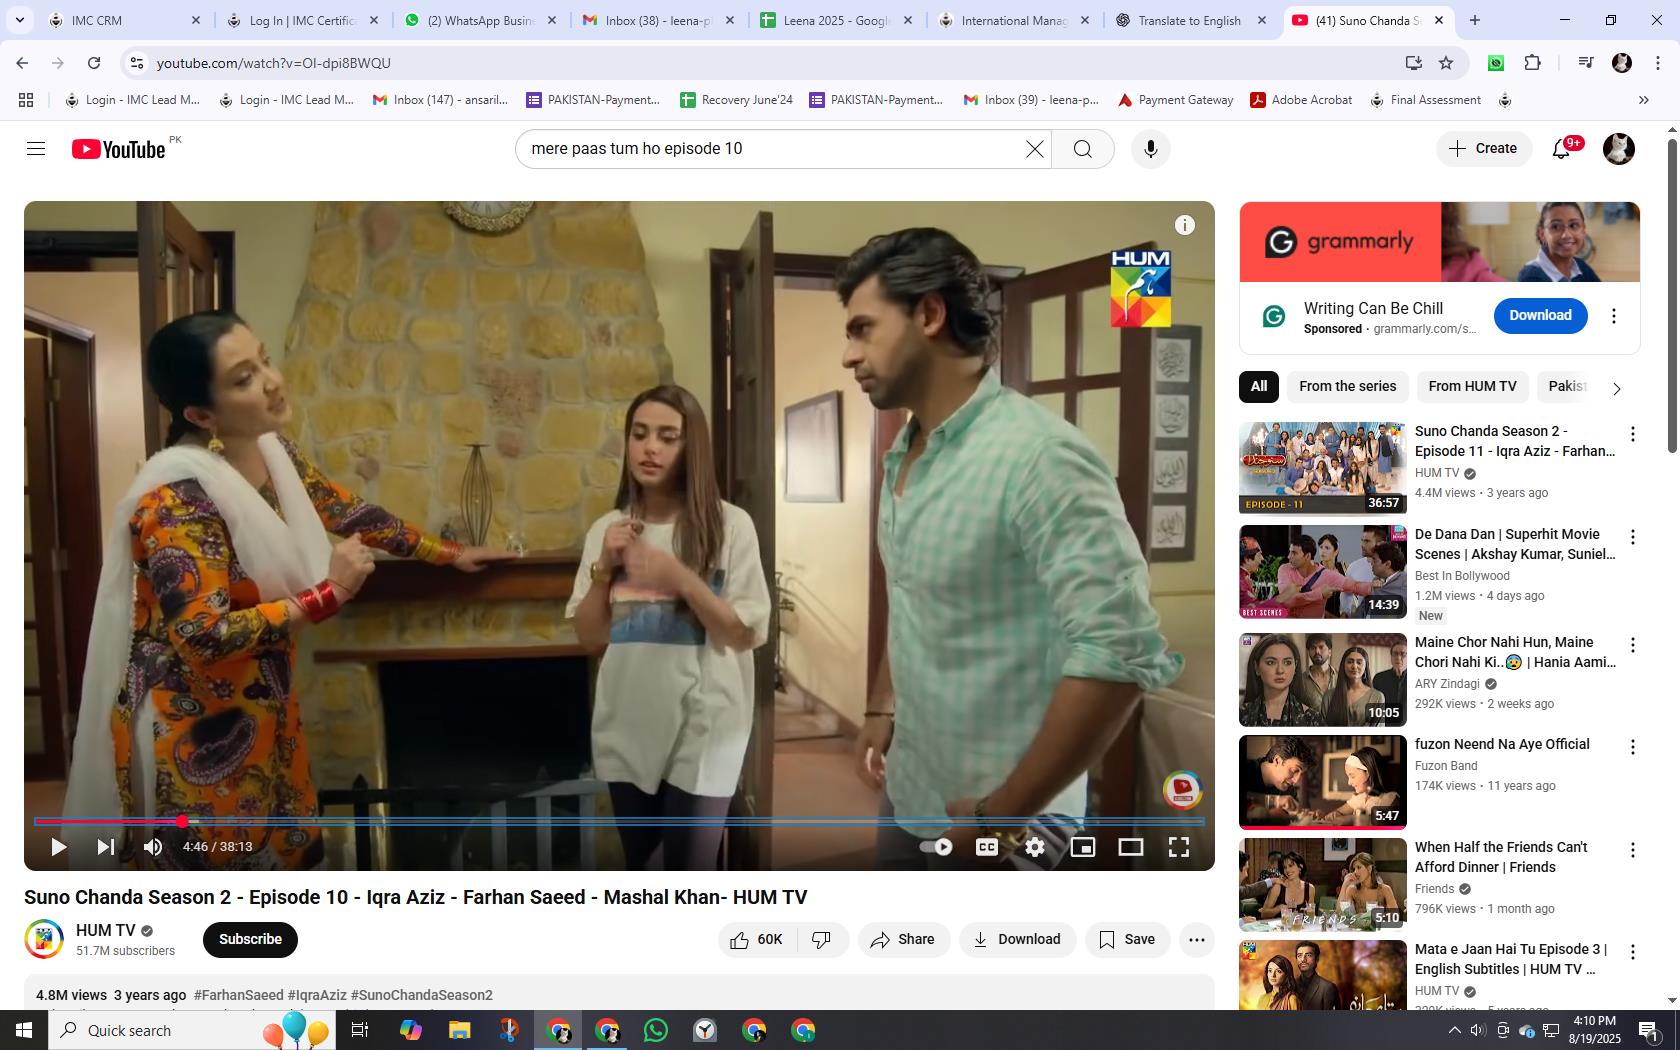Screen dimensions: 1680x1050
Task: Dislike this video
Action: coord(822,939)
